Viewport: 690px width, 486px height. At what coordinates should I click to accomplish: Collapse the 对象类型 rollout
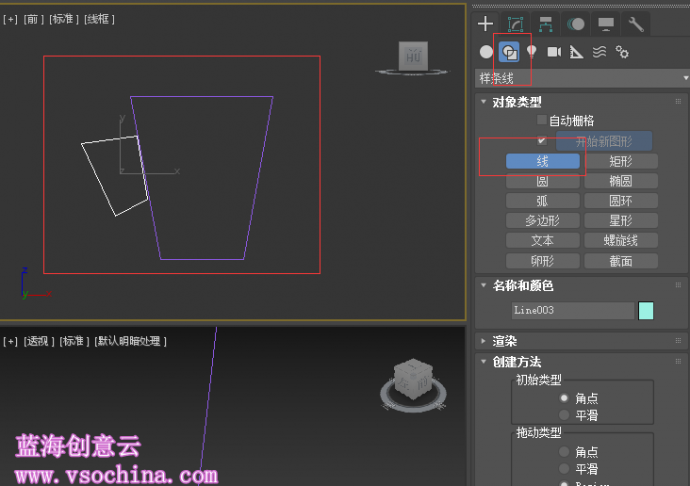coord(516,101)
